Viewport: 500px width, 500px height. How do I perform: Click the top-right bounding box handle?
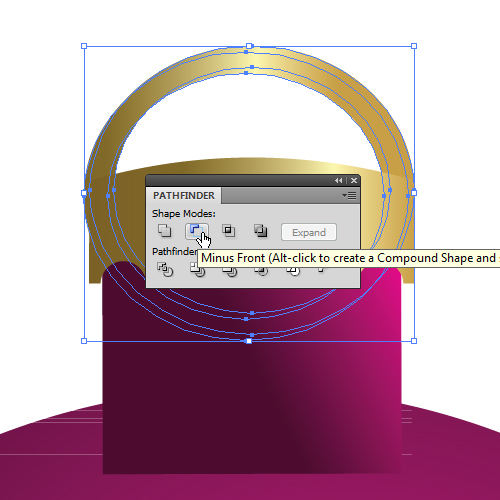[x=414, y=46]
